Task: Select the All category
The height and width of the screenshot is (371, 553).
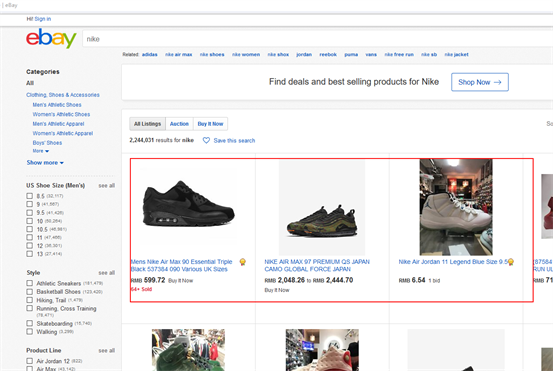Action: [30, 83]
